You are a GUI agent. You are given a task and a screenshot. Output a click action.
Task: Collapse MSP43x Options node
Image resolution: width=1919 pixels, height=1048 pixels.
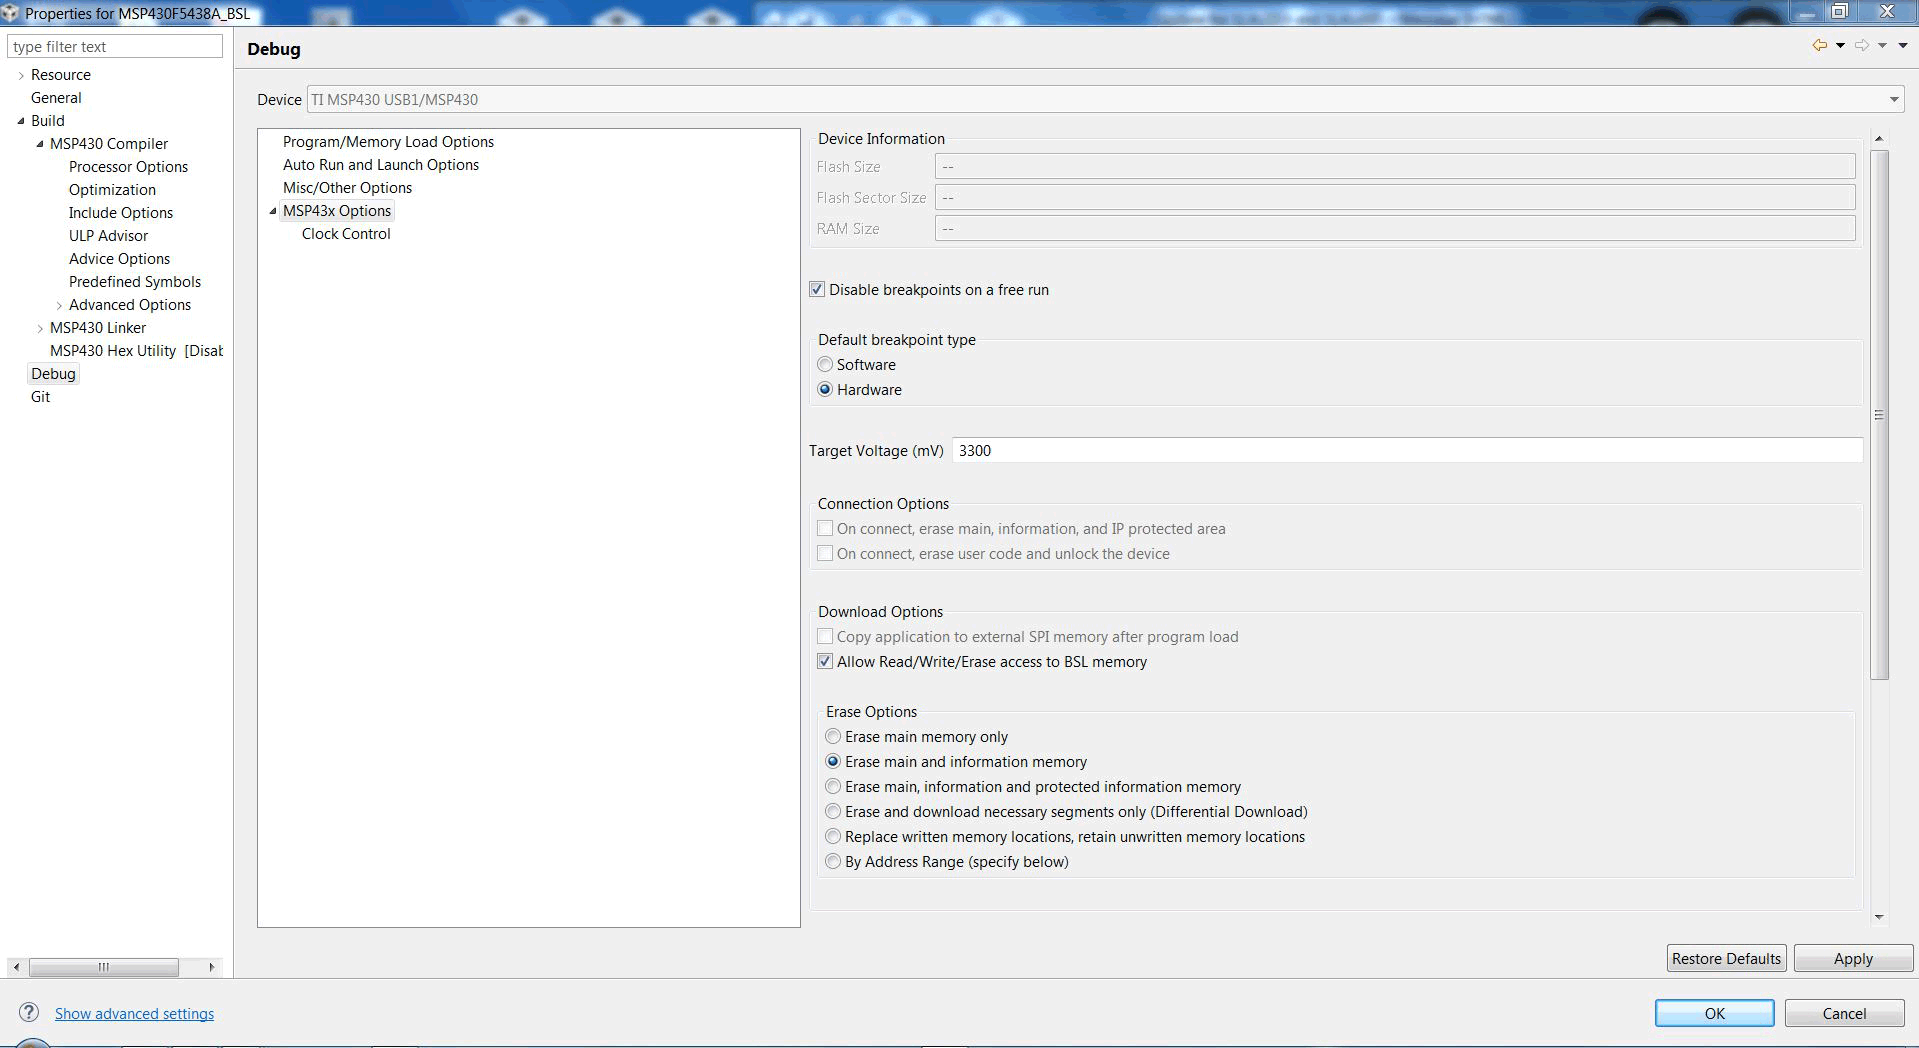tap(272, 211)
